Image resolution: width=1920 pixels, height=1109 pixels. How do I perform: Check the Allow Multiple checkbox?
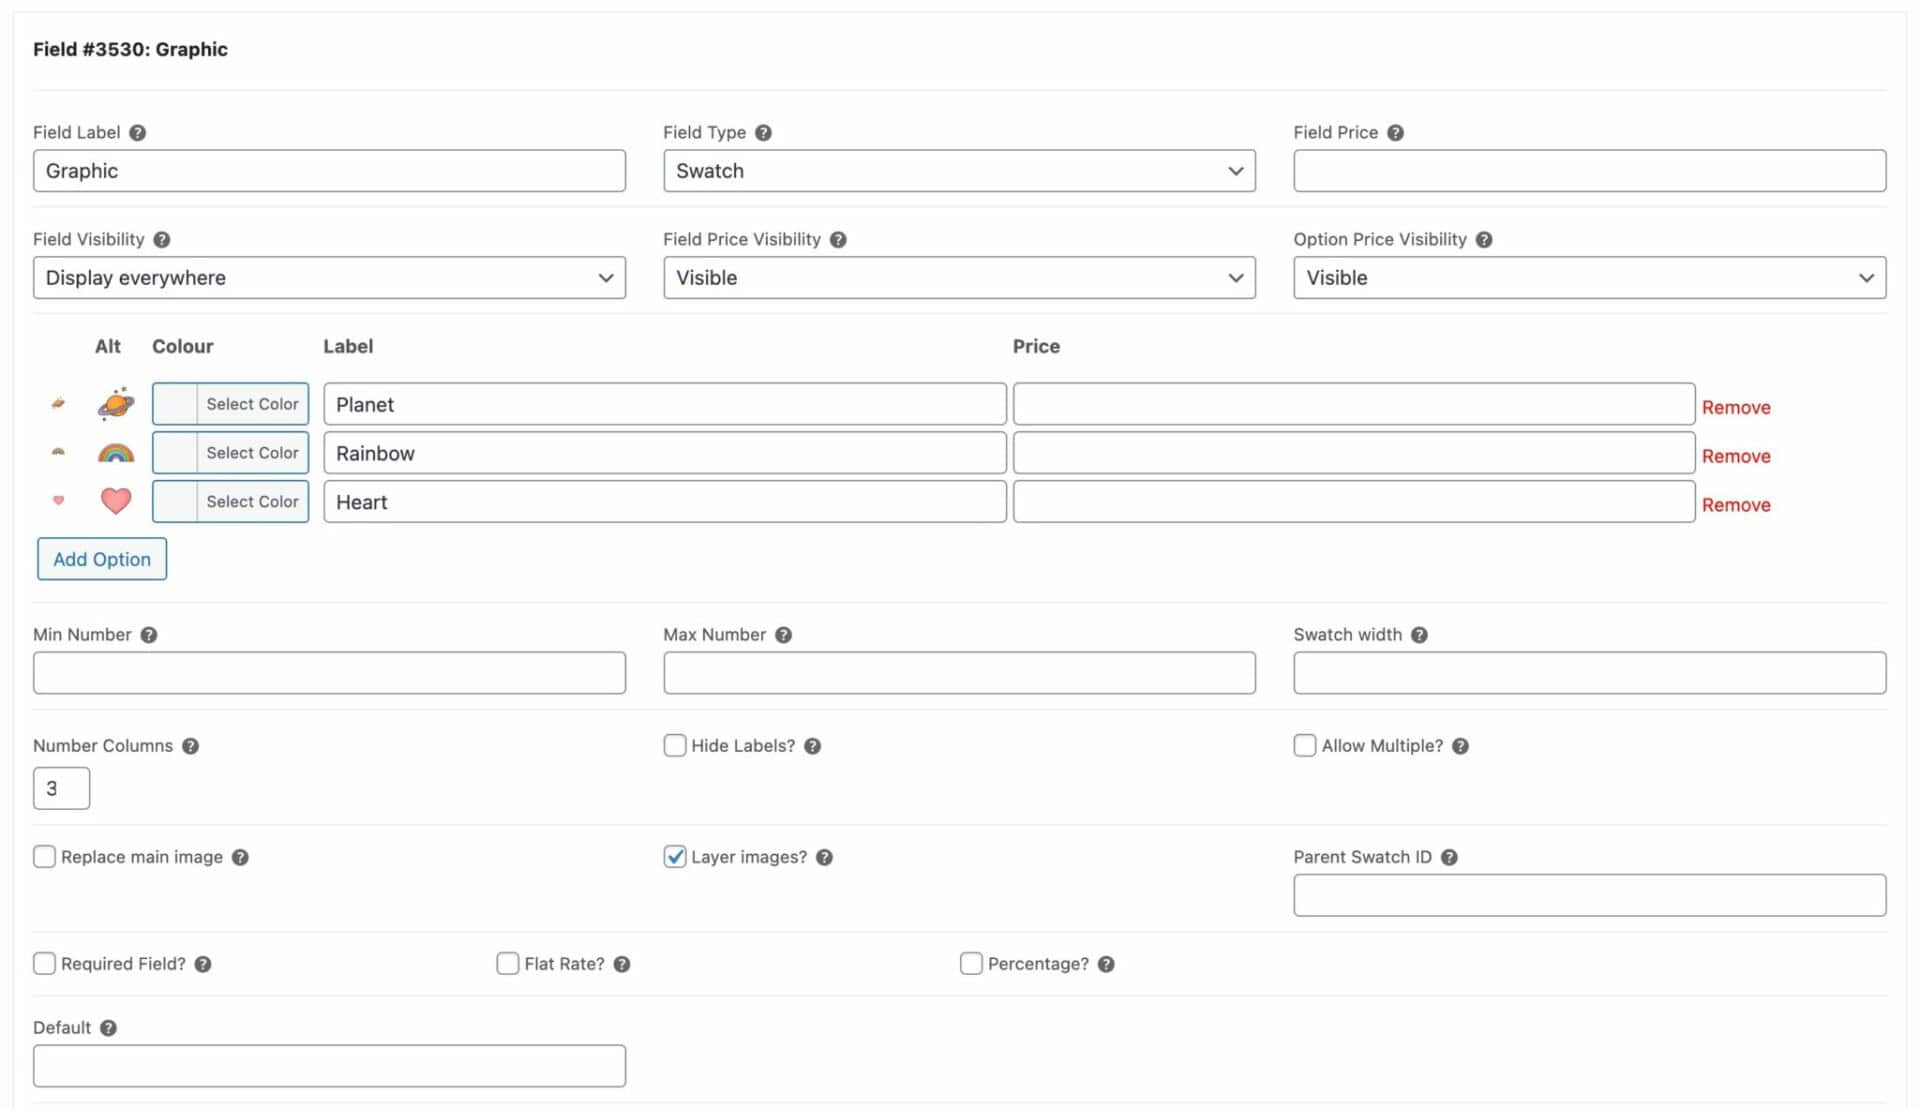[1305, 746]
